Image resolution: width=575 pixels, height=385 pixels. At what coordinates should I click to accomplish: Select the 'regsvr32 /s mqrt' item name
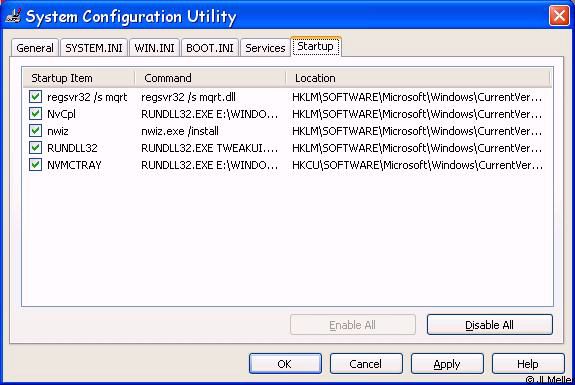point(87,97)
